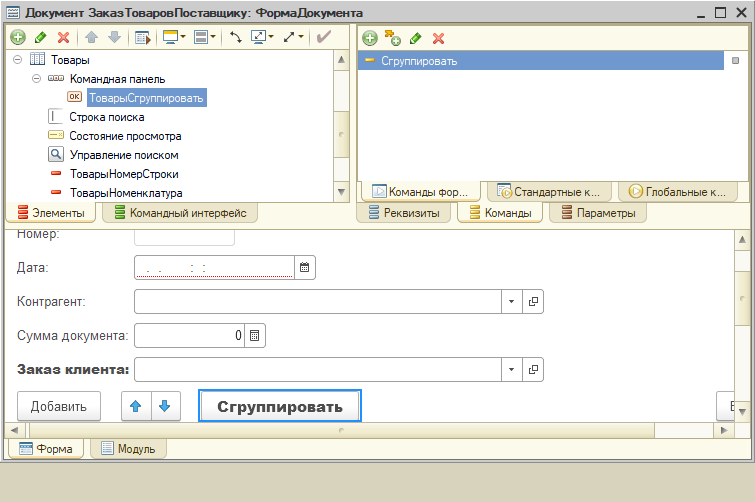Switch to the Реквизиты tab

(404, 212)
